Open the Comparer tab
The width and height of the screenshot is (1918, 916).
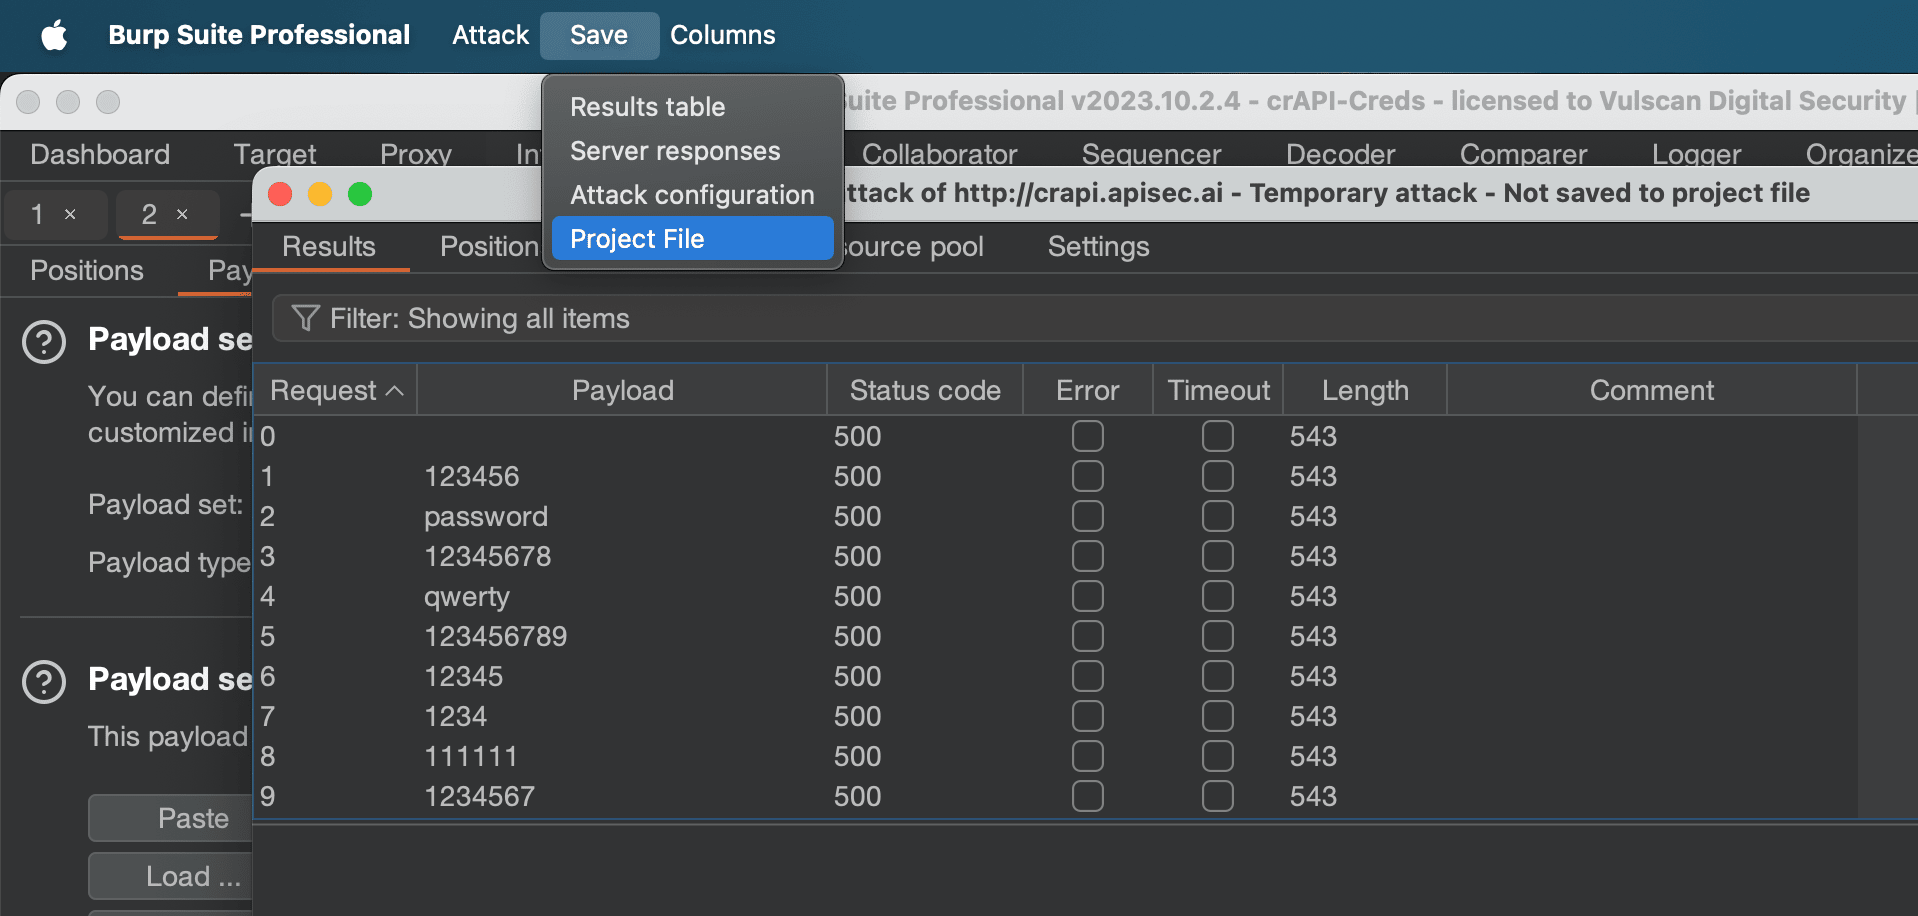click(x=1523, y=155)
